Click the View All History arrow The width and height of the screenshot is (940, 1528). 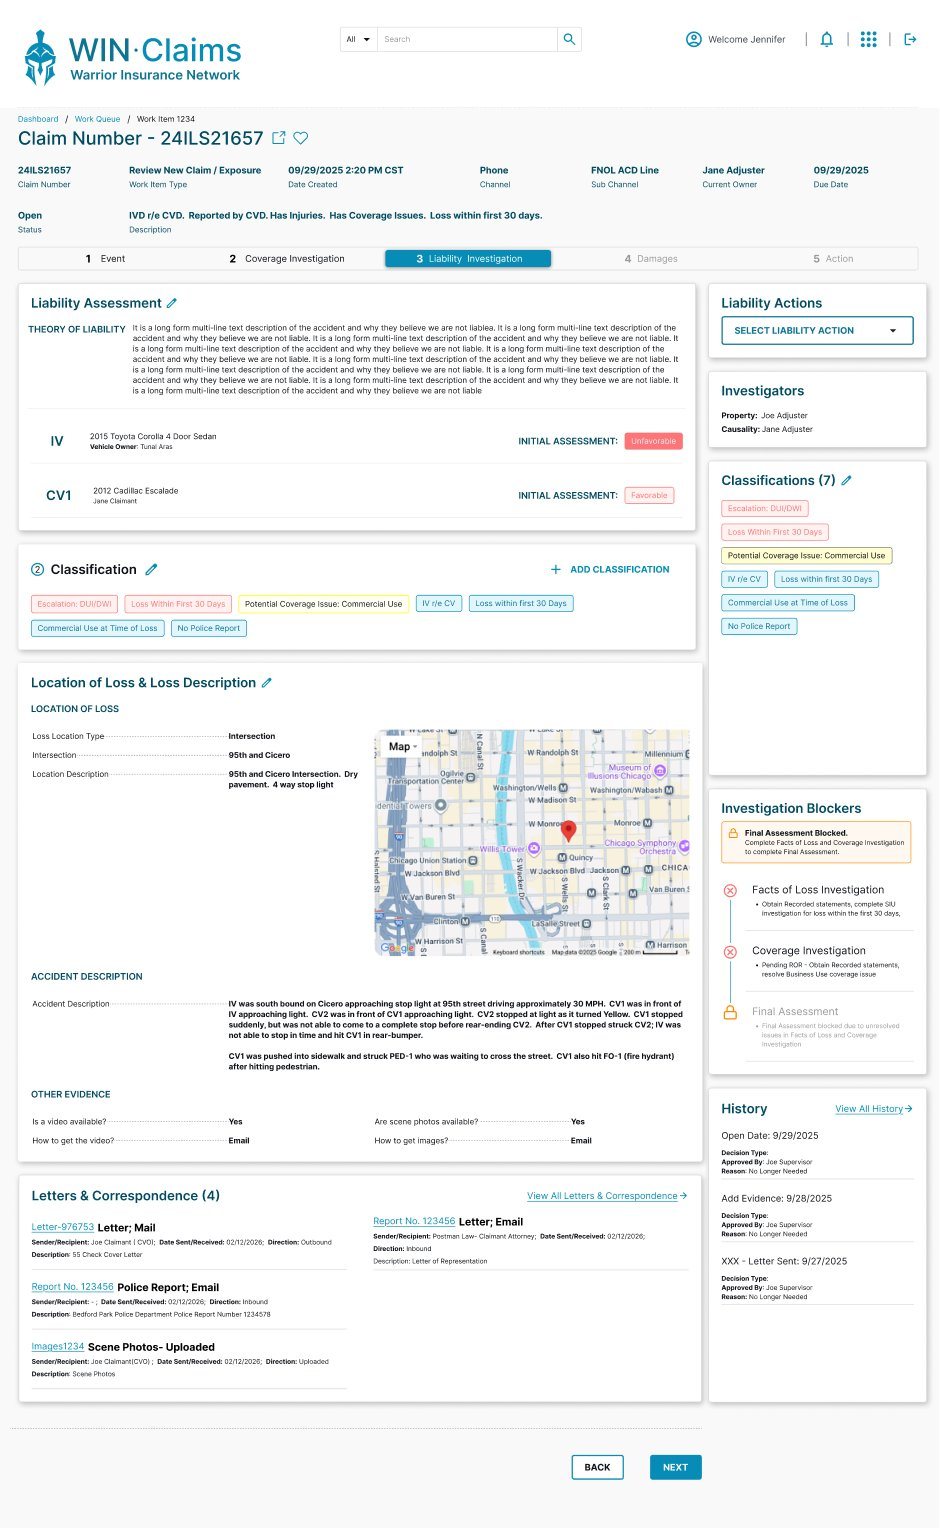tap(908, 1109)
